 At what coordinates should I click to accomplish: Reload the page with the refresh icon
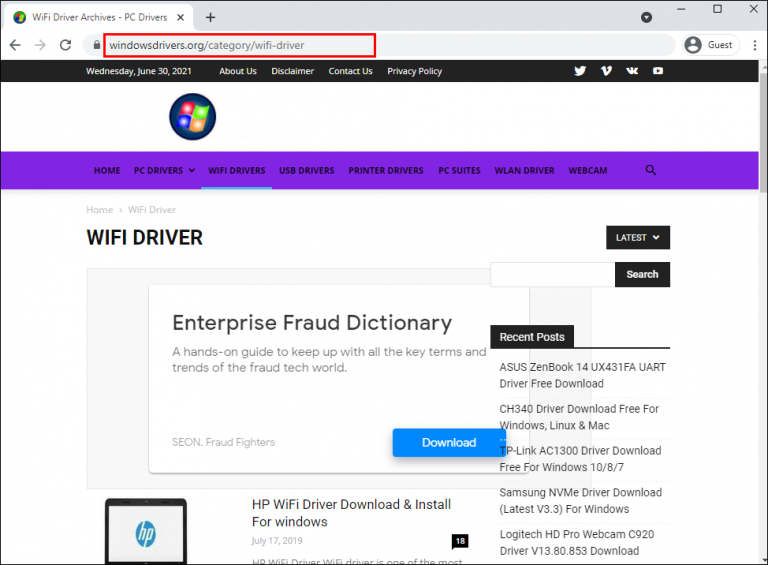click(65, 45)
